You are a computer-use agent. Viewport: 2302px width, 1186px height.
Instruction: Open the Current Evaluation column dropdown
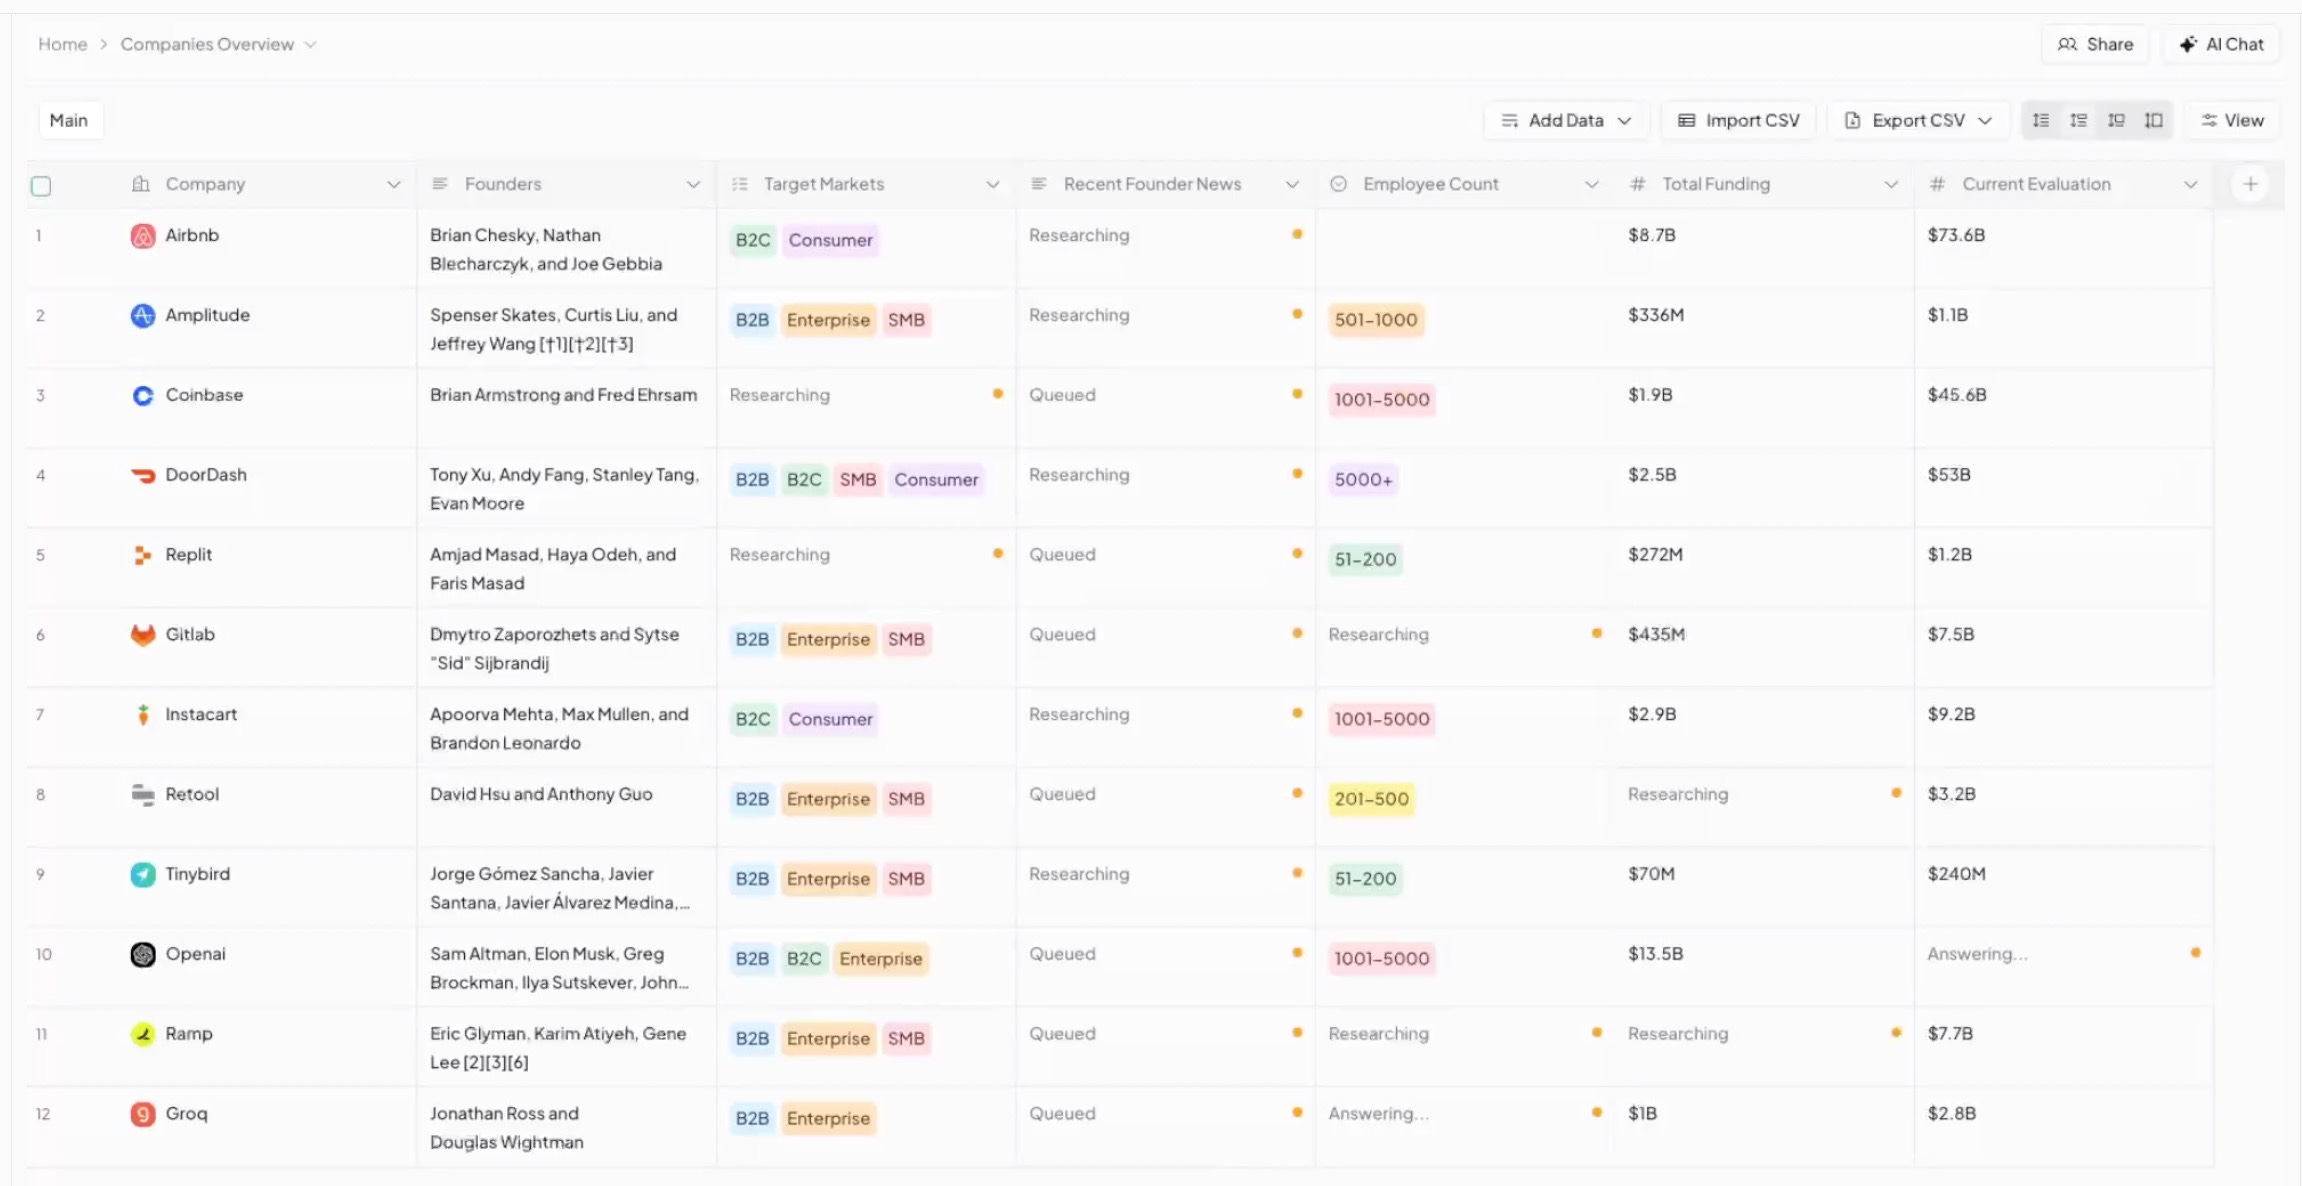tap(2191, 185)
